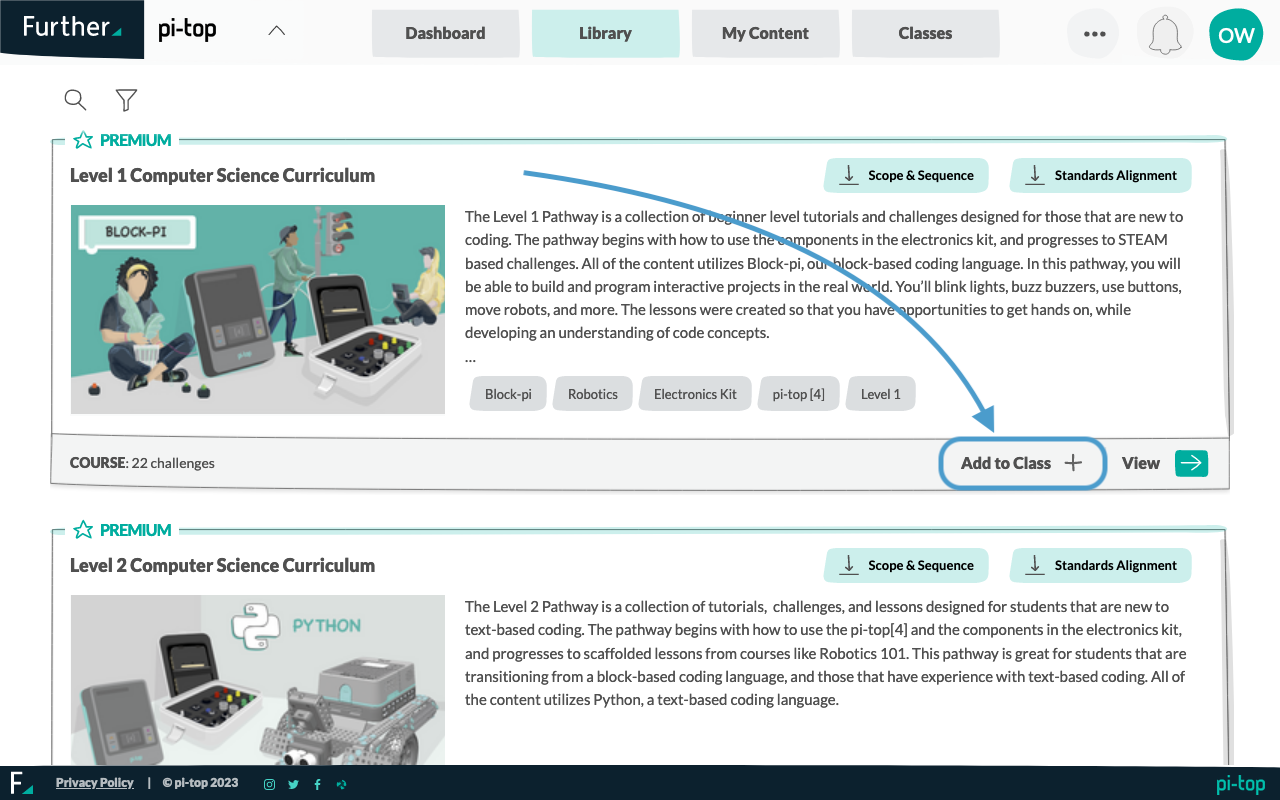Open the notifications bell
The width and height of the screenshot is (1280, 800).
click(1165, 34)
